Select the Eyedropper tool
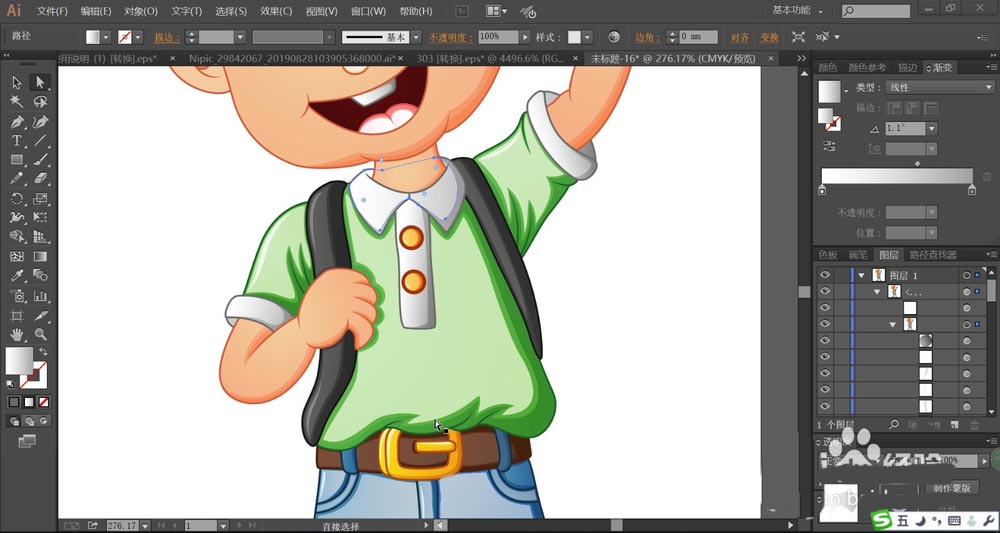 pos(17,275)
